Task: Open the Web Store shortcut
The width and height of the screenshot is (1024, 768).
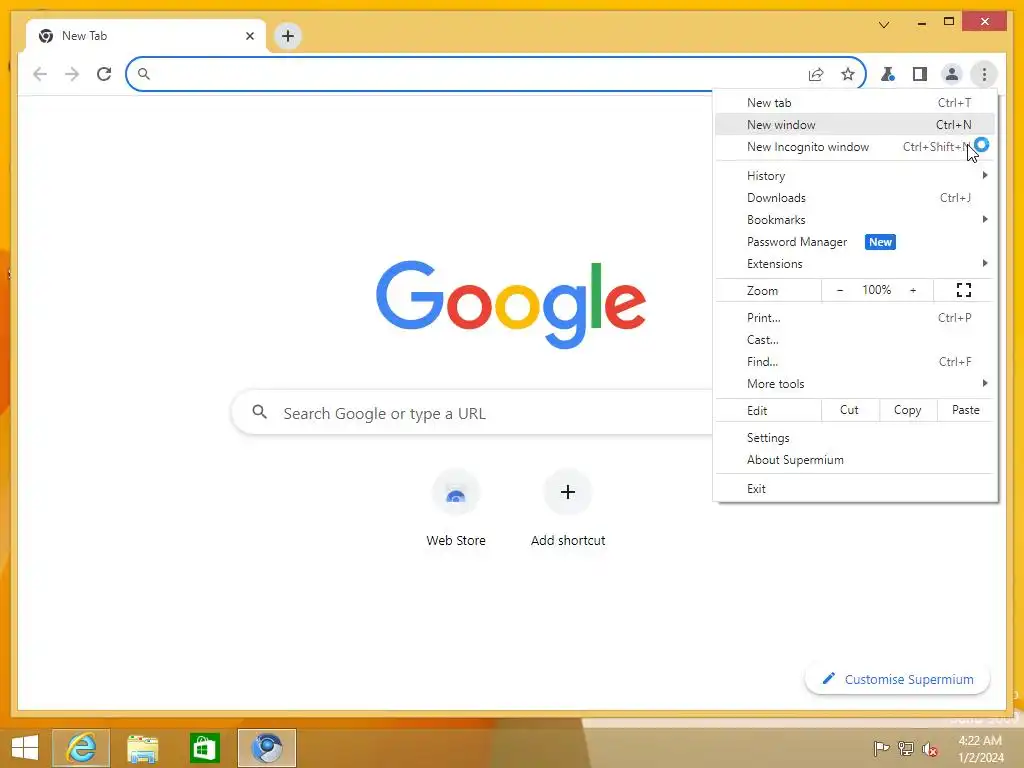Action: pos(456,509)
